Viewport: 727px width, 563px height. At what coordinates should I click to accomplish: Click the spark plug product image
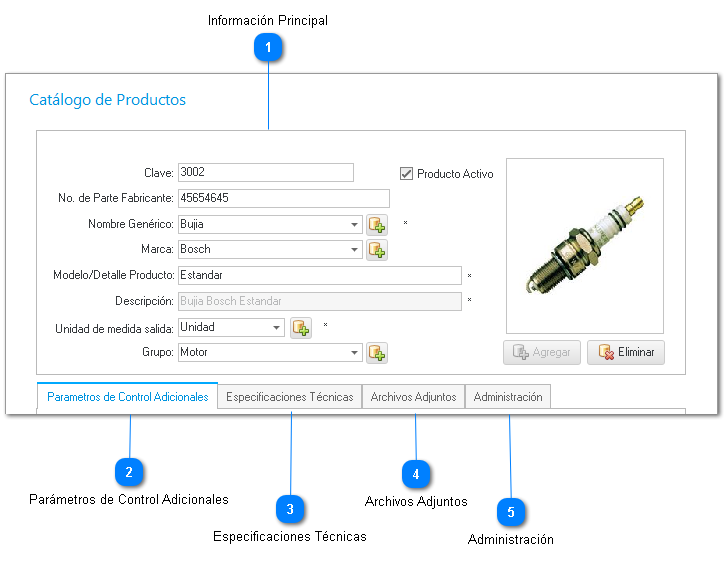coord(584,245)
